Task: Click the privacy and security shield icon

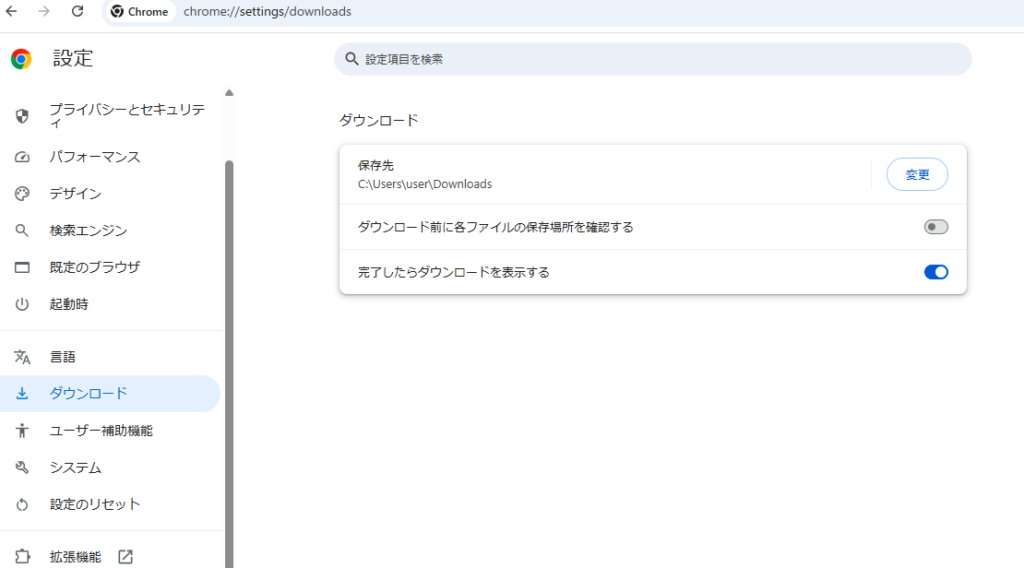Action: 22,116
